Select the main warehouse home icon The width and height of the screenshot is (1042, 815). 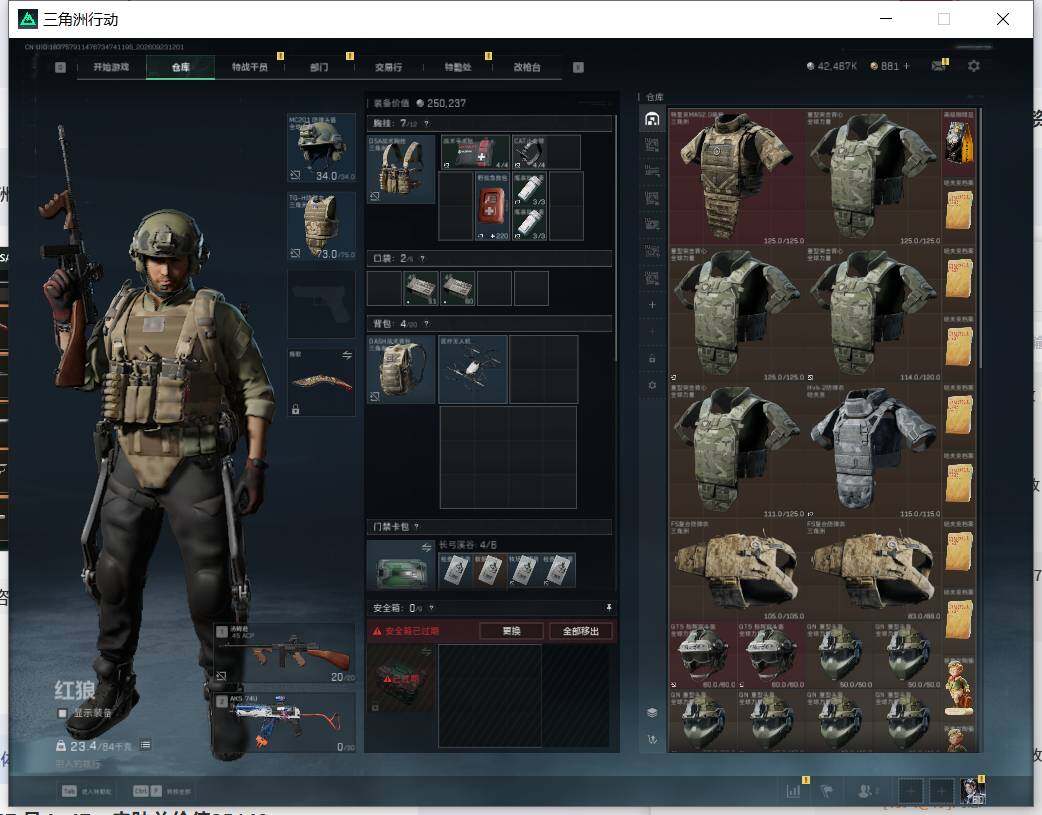[652, 119]
